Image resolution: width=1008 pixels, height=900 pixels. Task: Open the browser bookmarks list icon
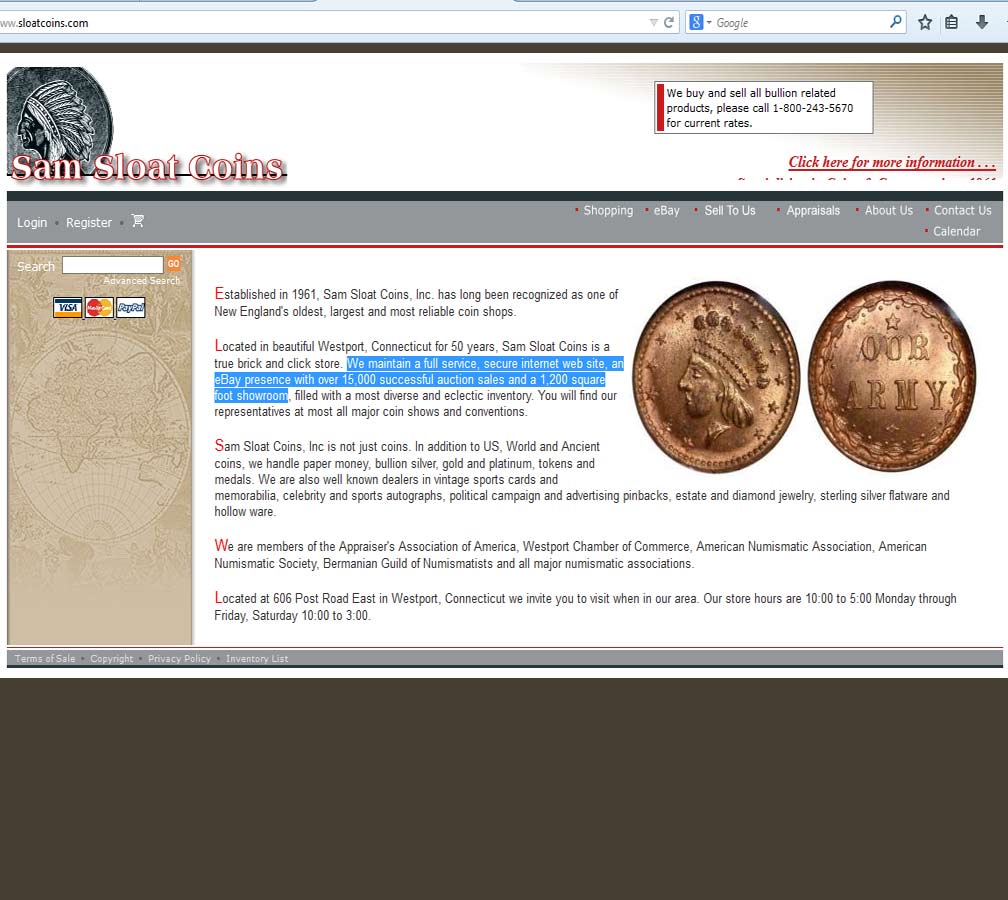click(x=952, y=22)
